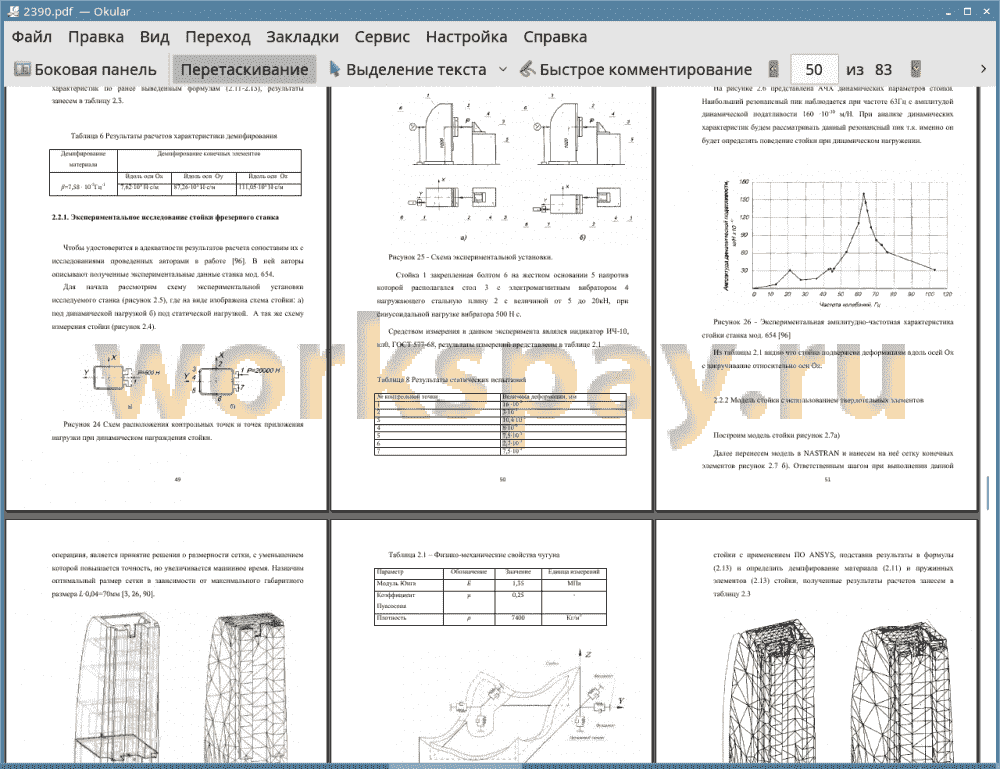The image size is (1000, 769).
Task: Open the Вид menu
Action: point(154,37)
